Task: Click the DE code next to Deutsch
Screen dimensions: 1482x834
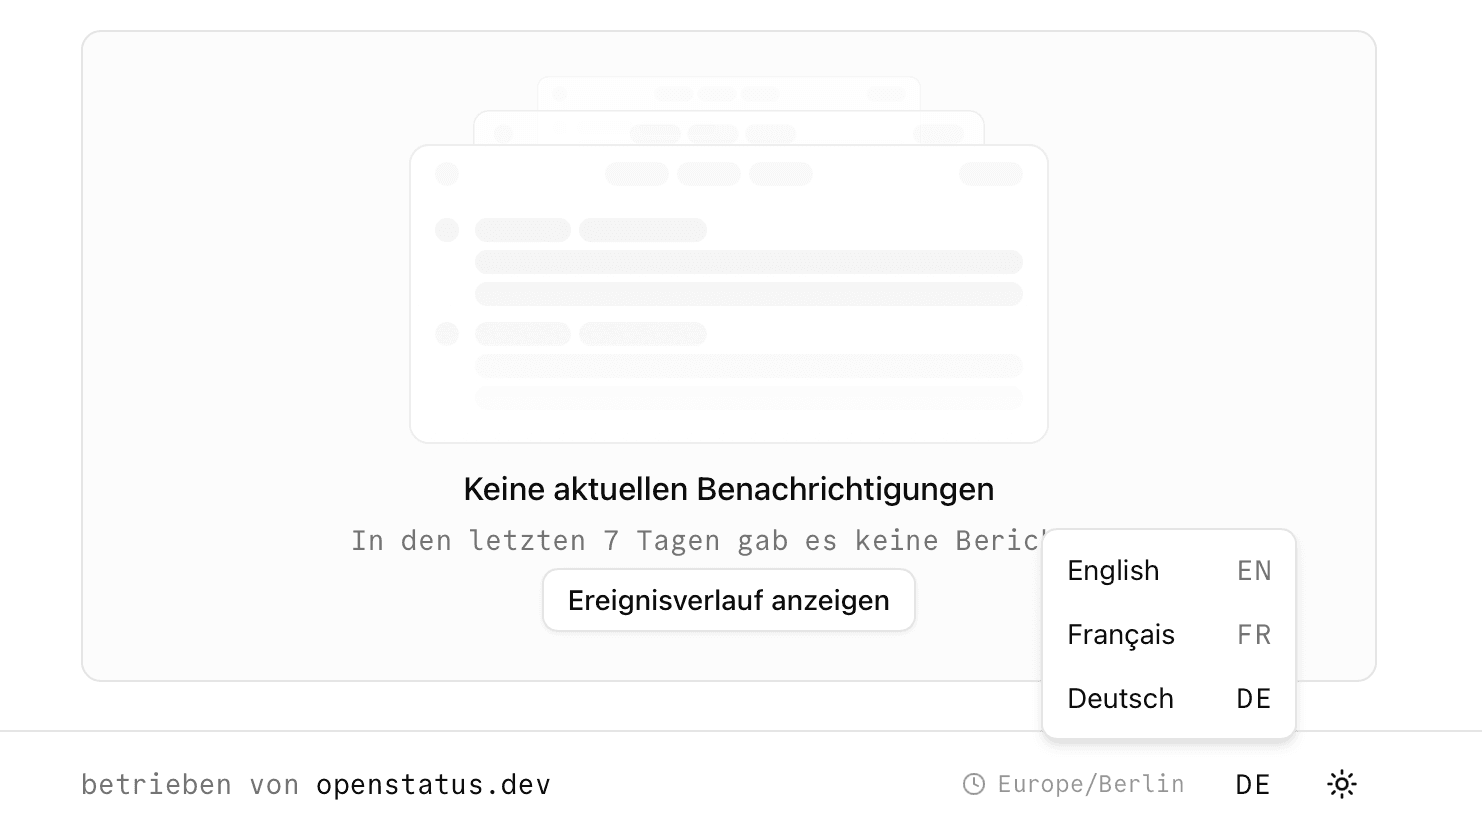Action: tap(1252, 698)
